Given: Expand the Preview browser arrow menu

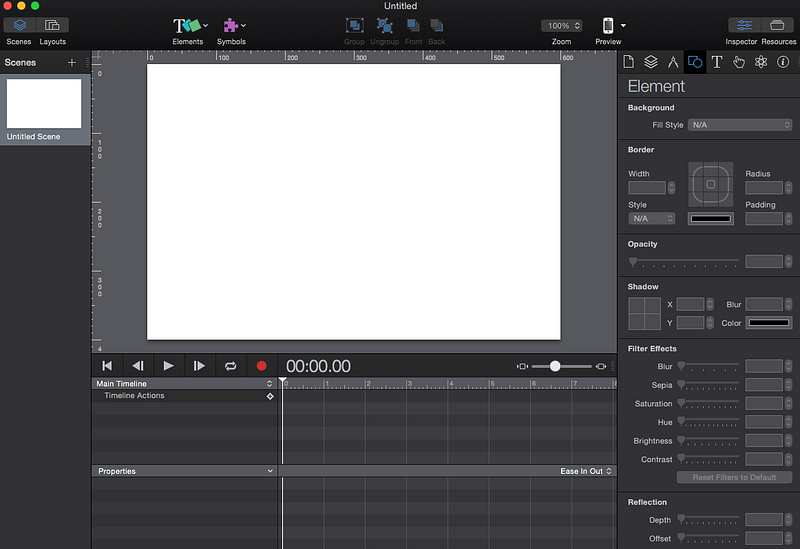Looking at the screenshot, I should point(623,26).
